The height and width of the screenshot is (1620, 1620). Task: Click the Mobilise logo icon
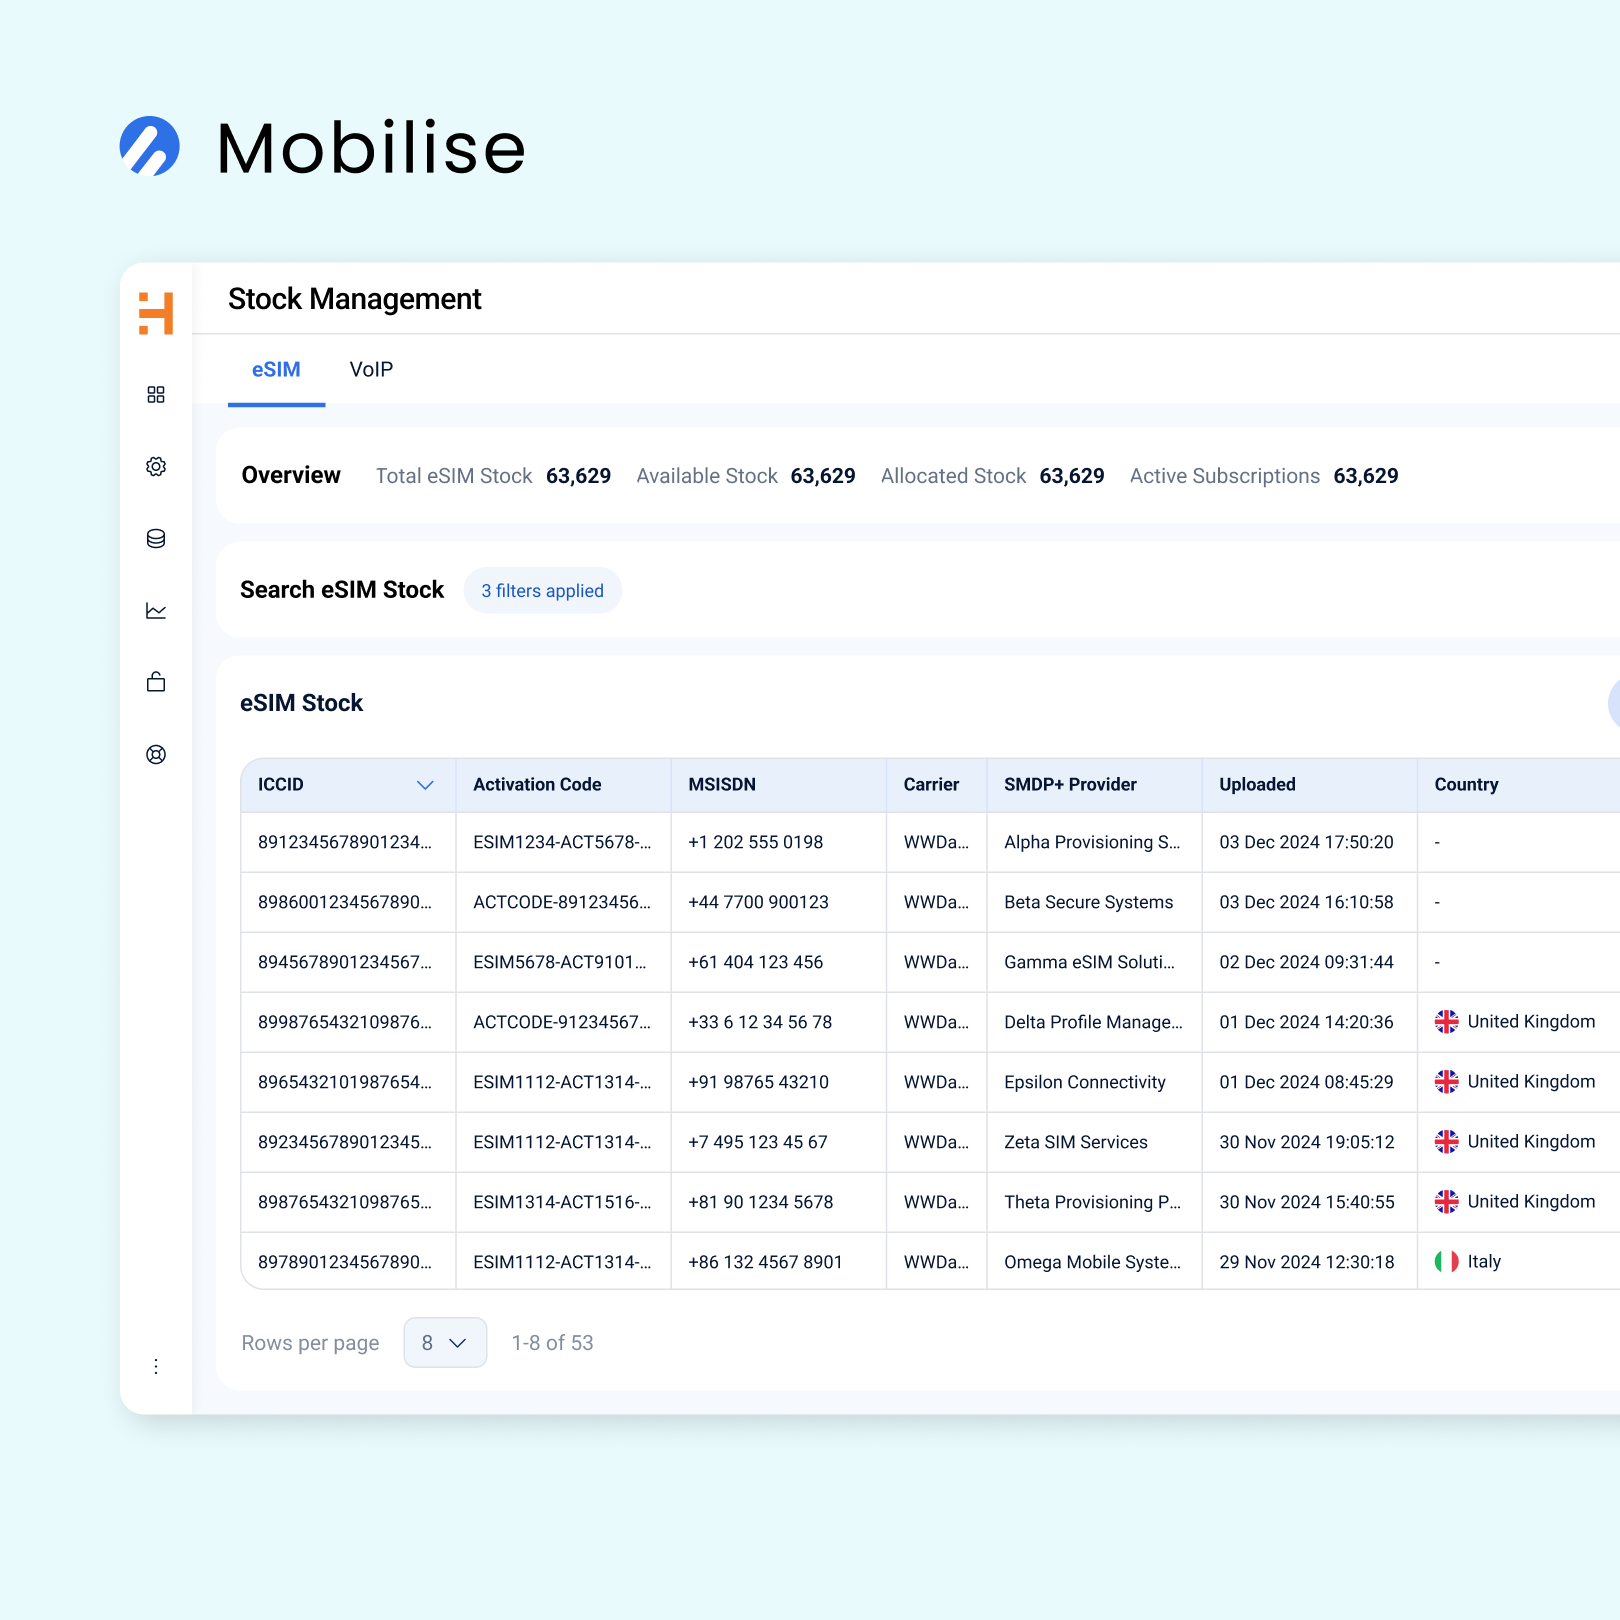pos(150,147)
